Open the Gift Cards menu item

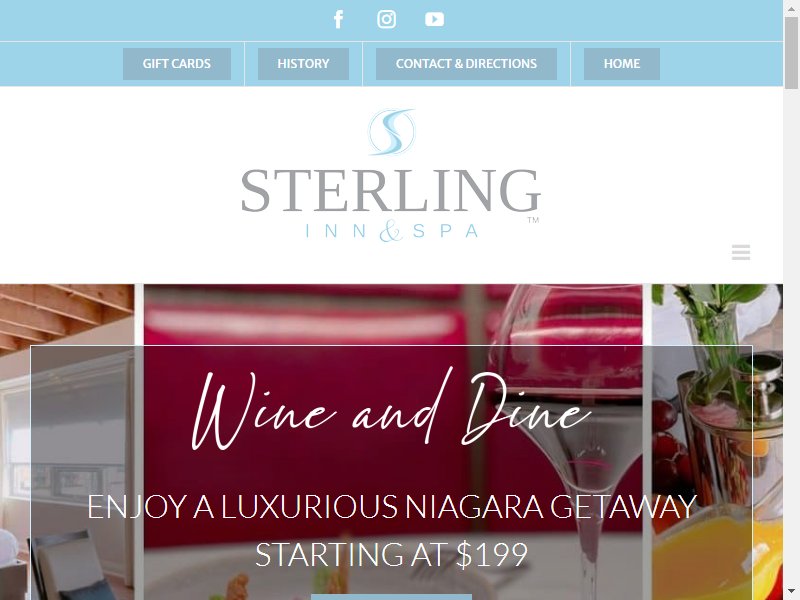click(177, 64)
